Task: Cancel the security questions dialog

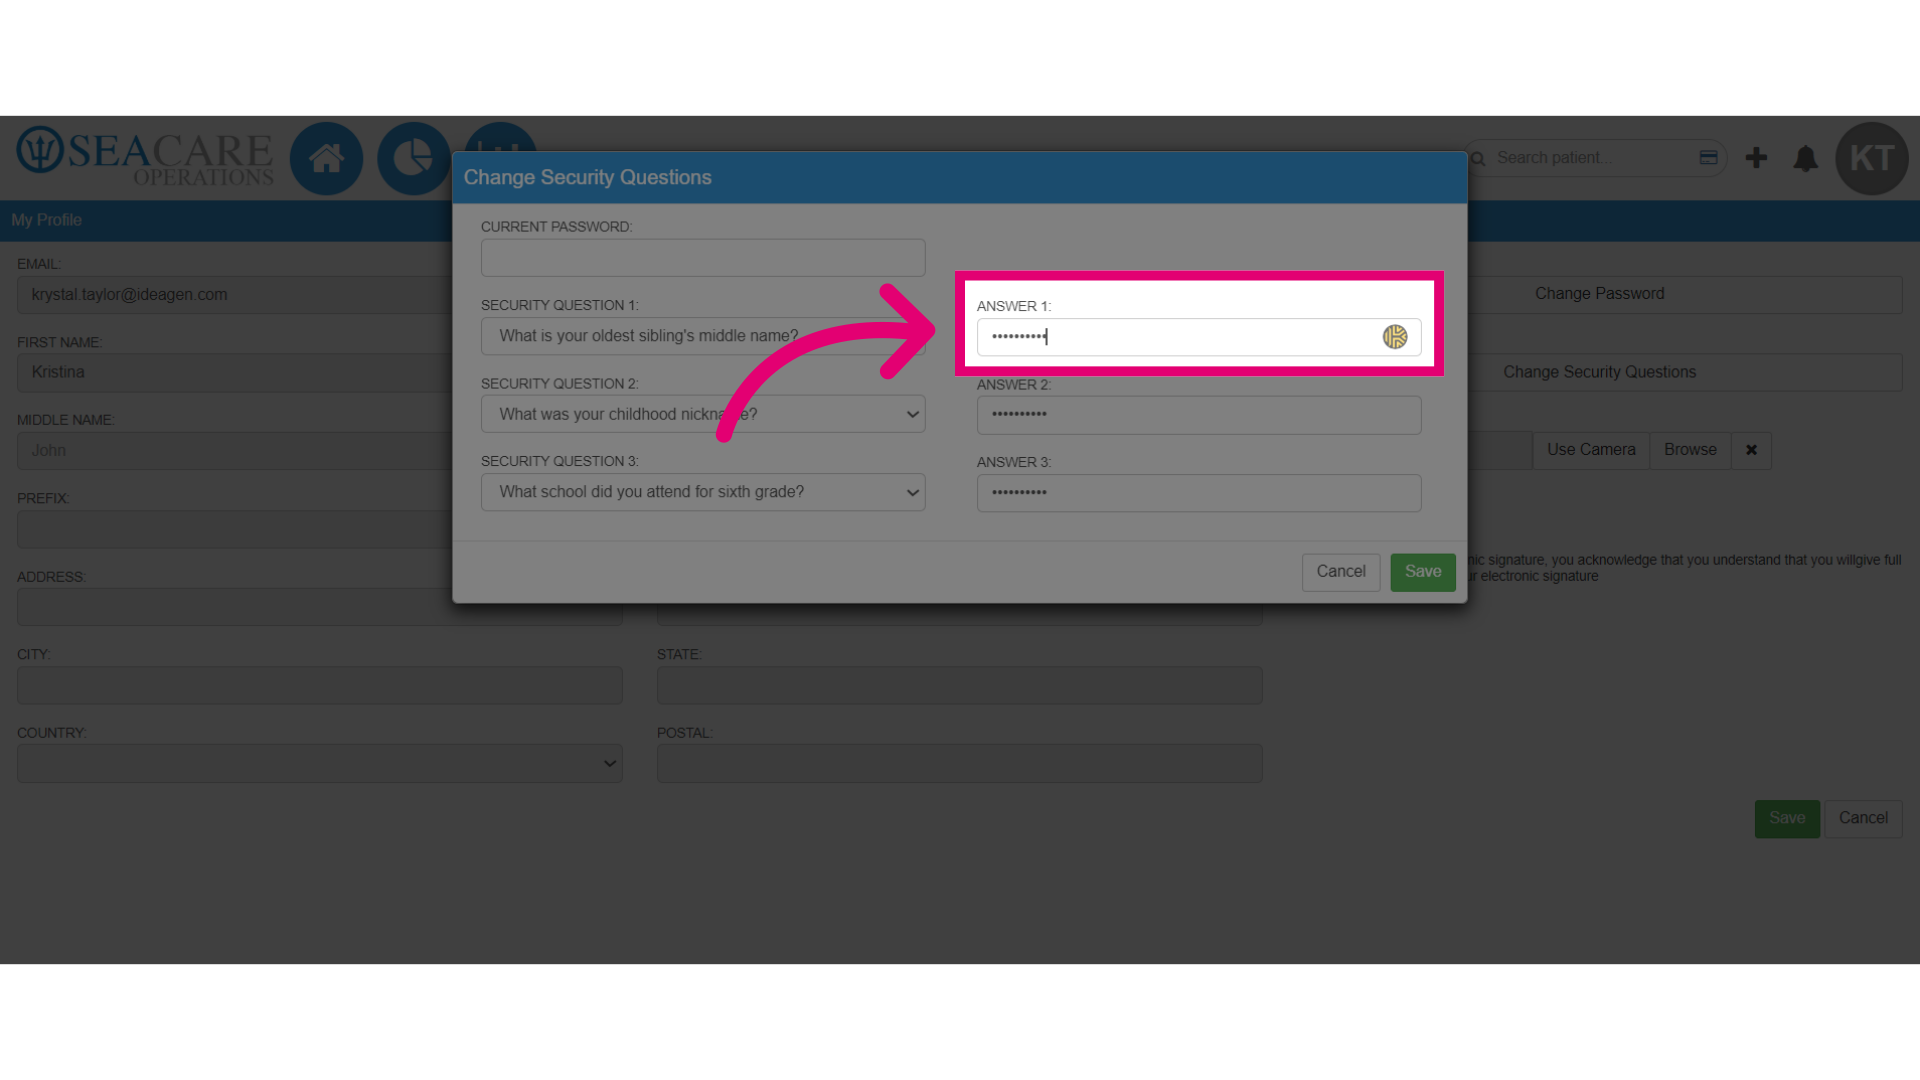Action: point(1341,572)
